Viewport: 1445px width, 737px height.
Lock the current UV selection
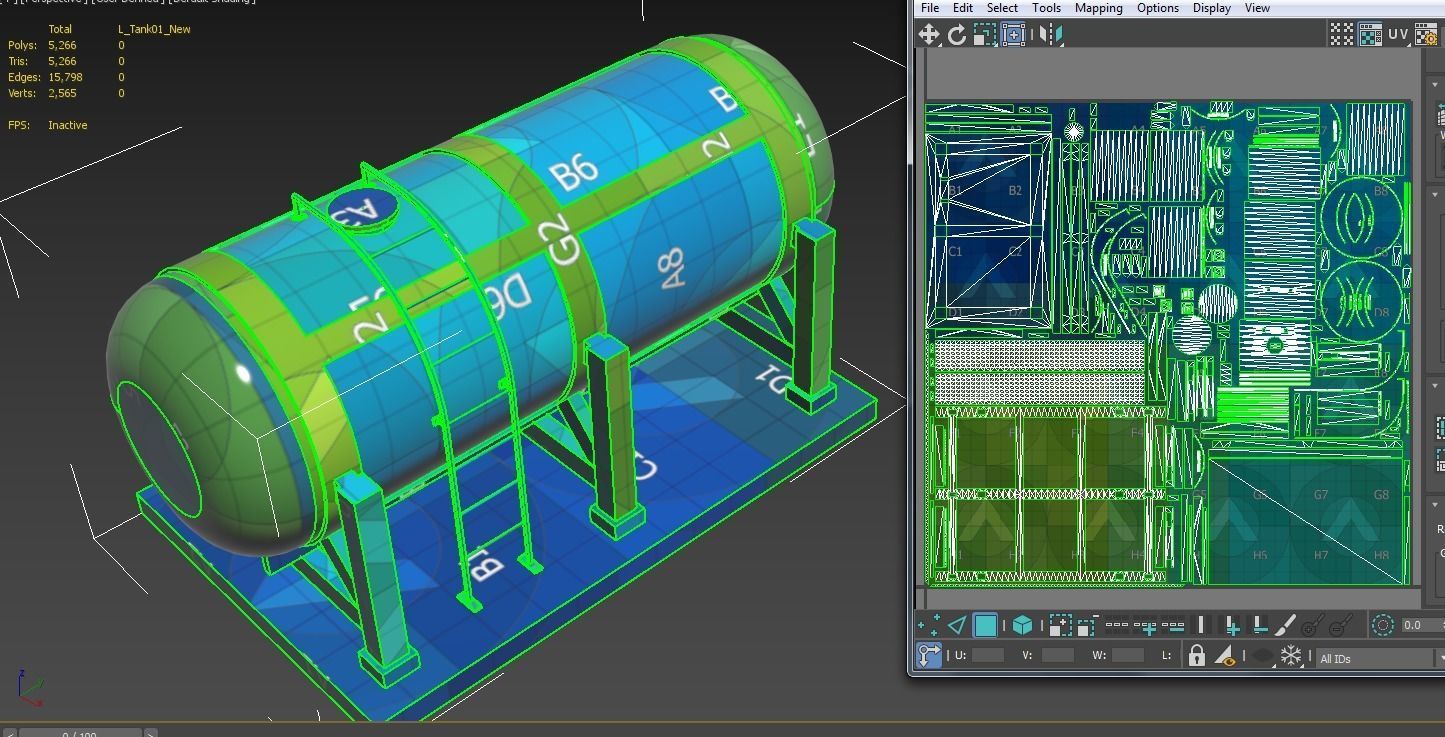pyautogui.click(x=1196, y=657)
